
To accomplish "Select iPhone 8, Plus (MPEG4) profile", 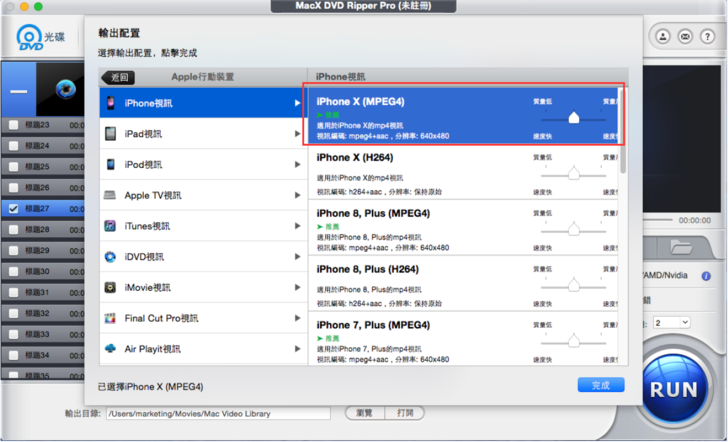I will coord(464,228).
